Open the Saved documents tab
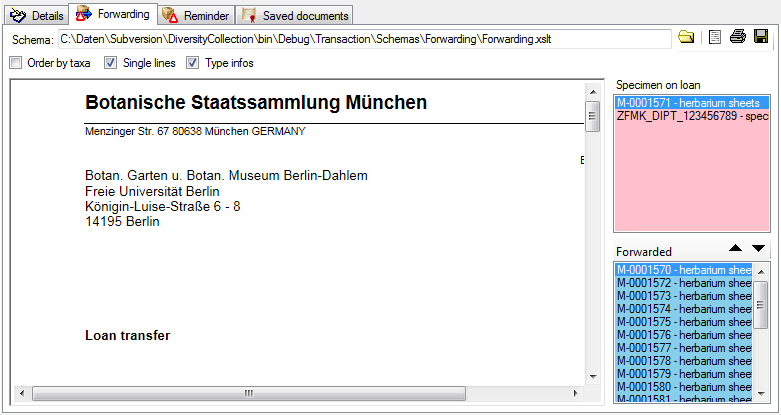The image size is (781, 415). [294, 15]
